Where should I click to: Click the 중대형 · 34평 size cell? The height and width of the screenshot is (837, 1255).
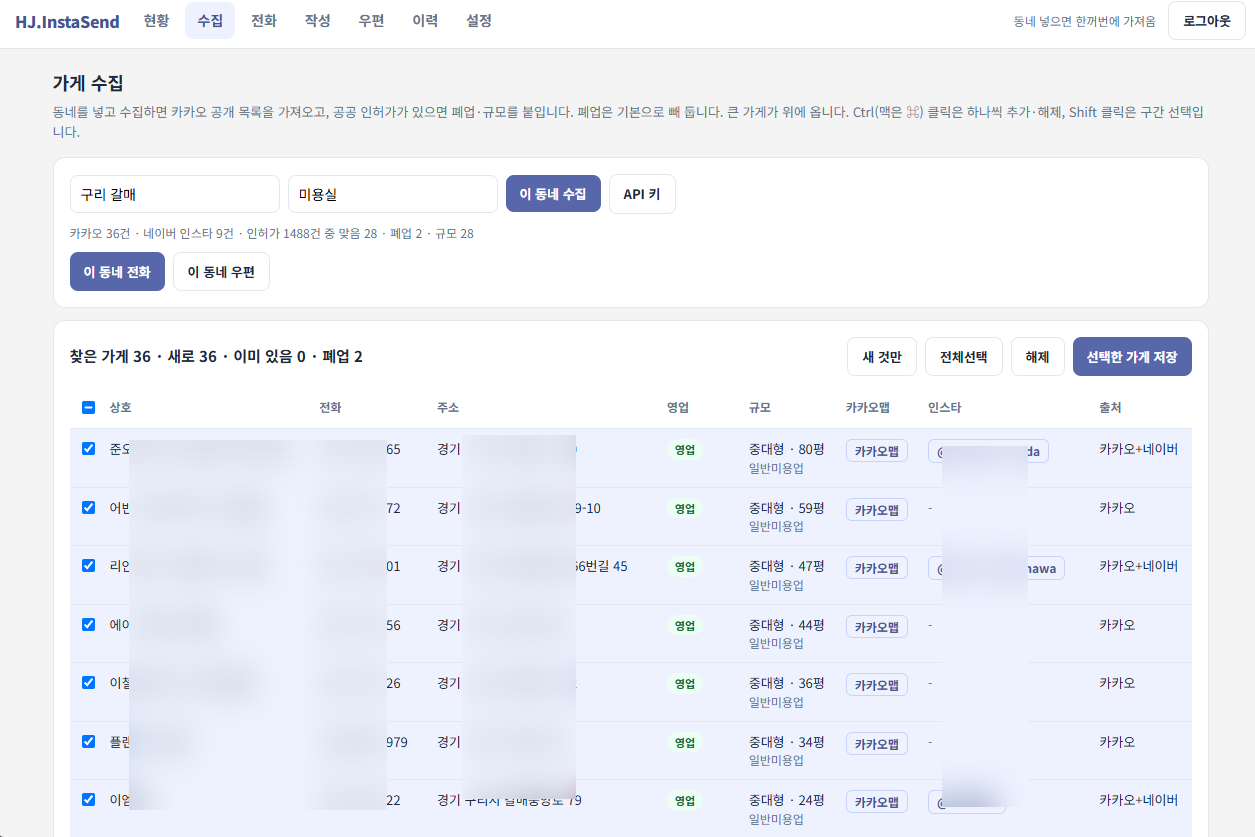(787, 742)
